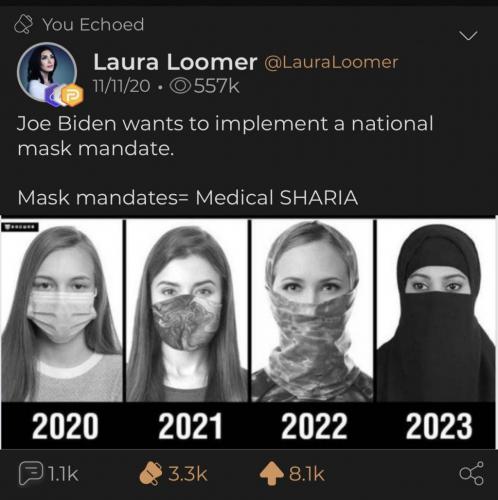Image resolution: width=498 pixels, height=500 pixels.
Task: Tap the eye views icon
Action: pos(180,86)
